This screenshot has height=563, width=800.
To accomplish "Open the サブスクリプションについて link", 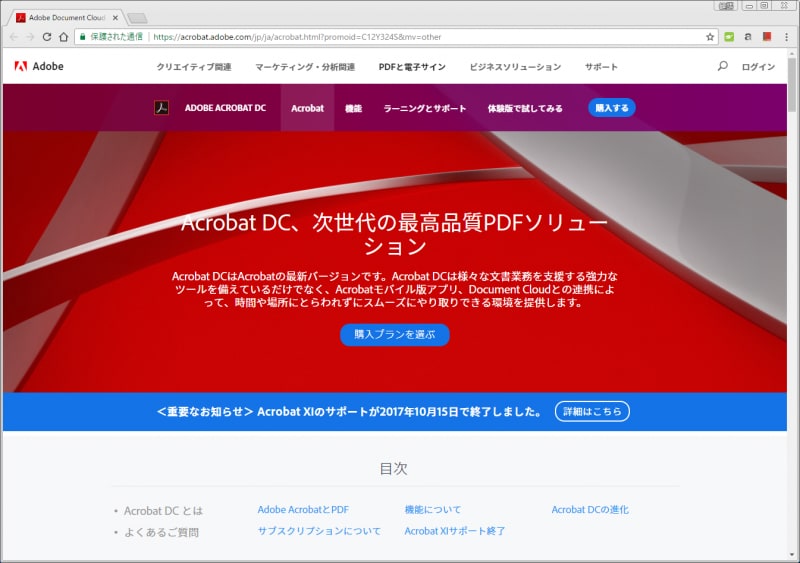I will click(319, 531).
